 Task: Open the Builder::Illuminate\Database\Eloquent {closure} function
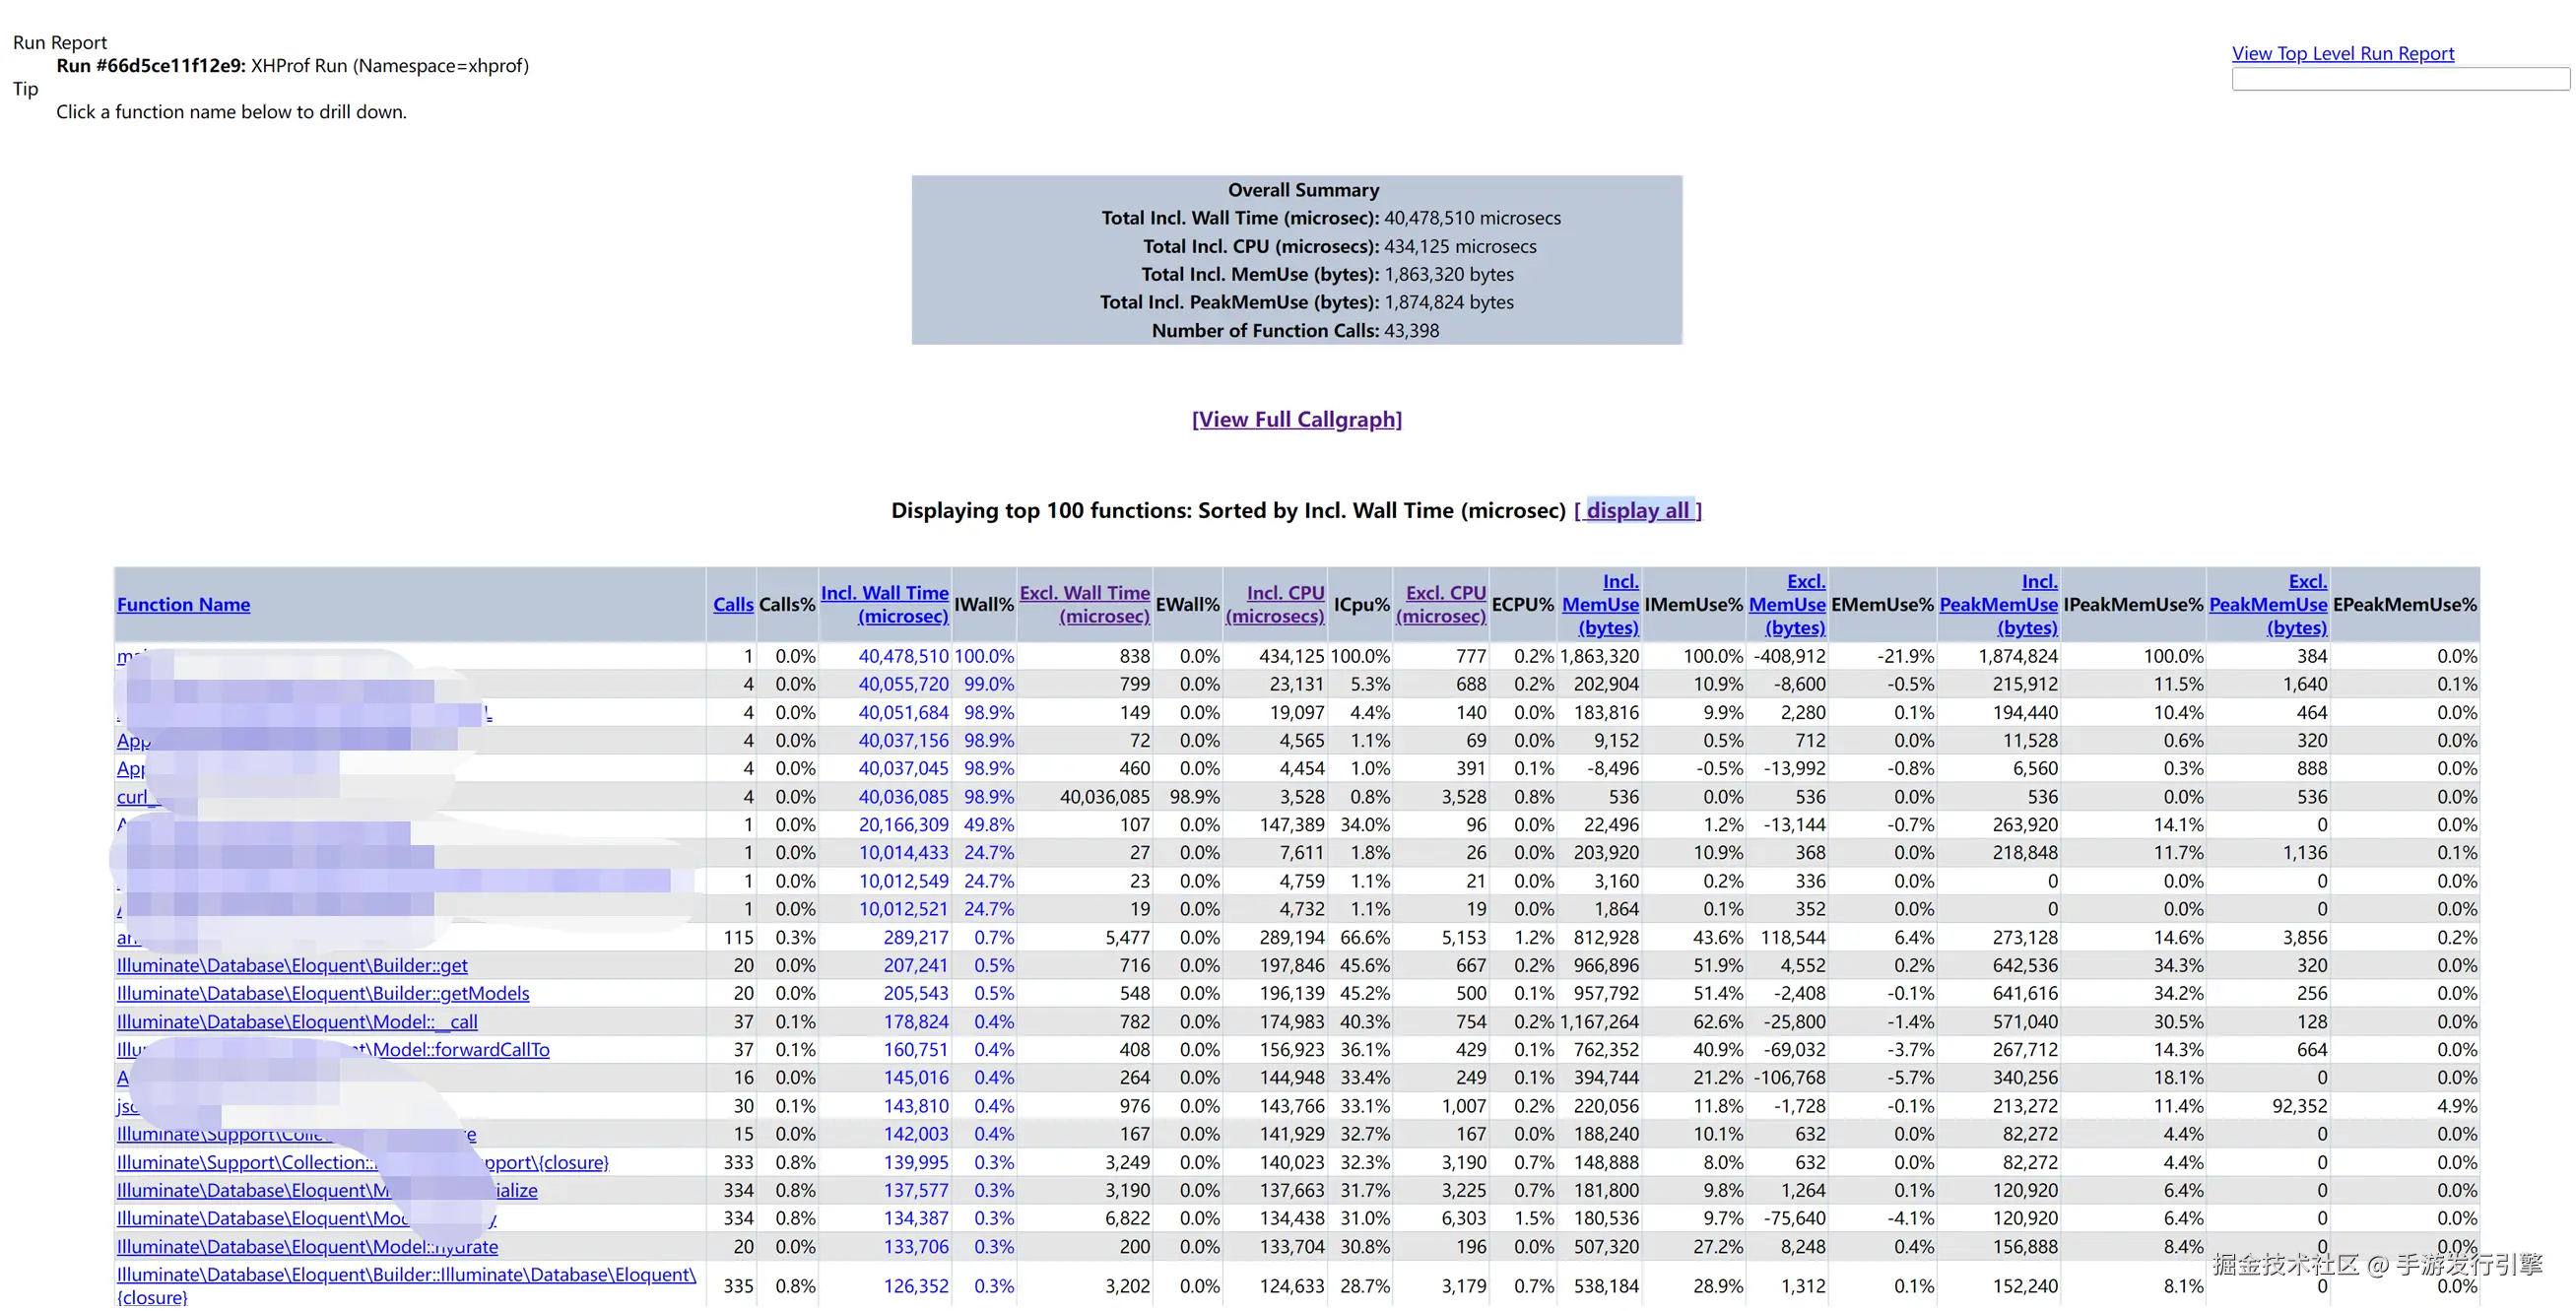point(405,1274)
